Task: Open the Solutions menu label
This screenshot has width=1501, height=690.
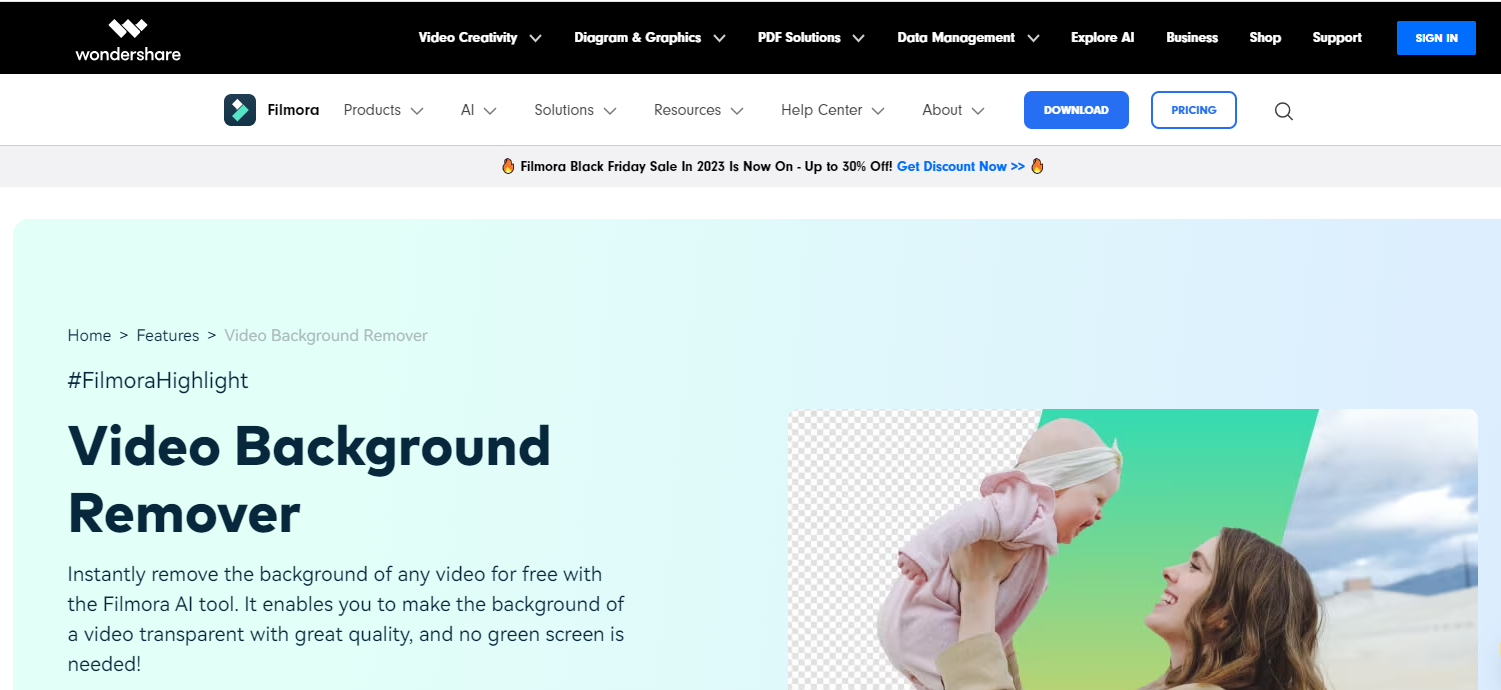Action: (x=564, y=110)
